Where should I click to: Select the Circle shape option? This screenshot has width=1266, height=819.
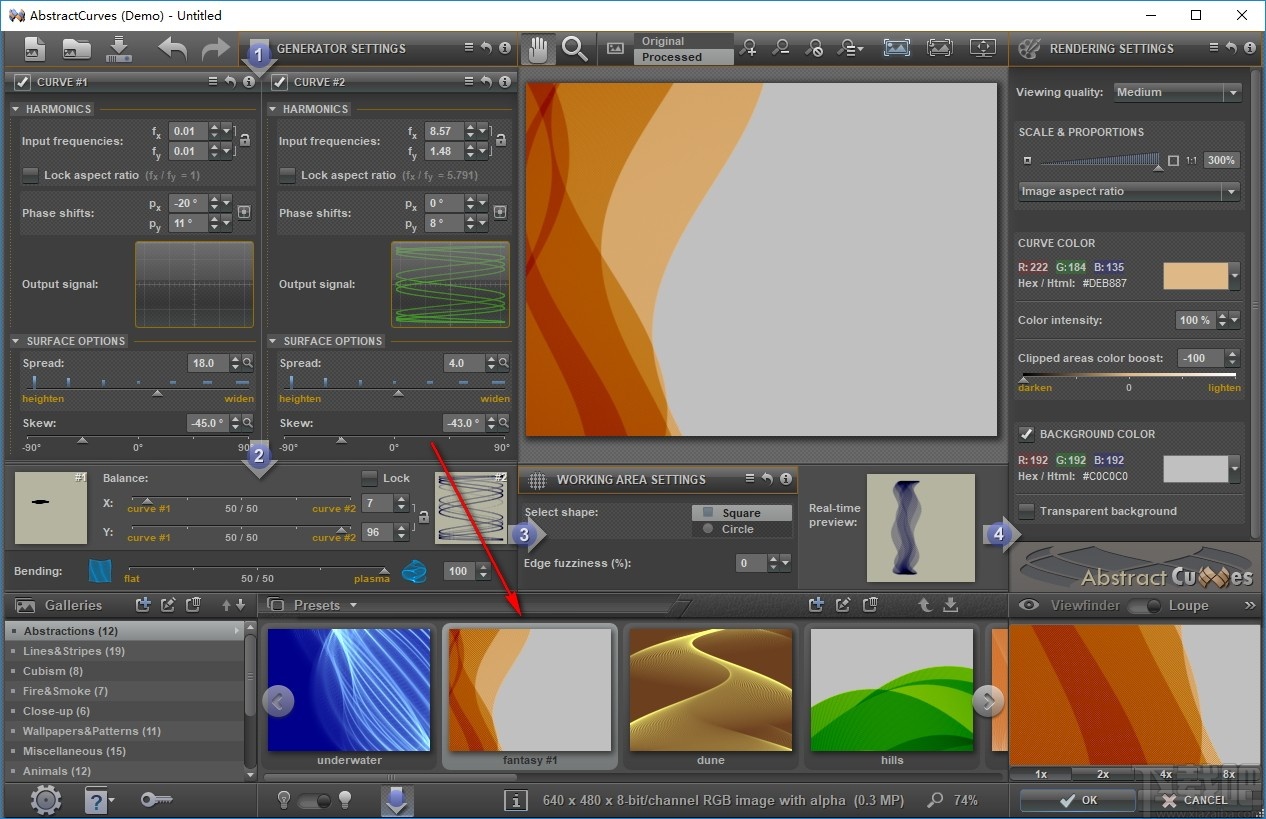tap(738, 529)
